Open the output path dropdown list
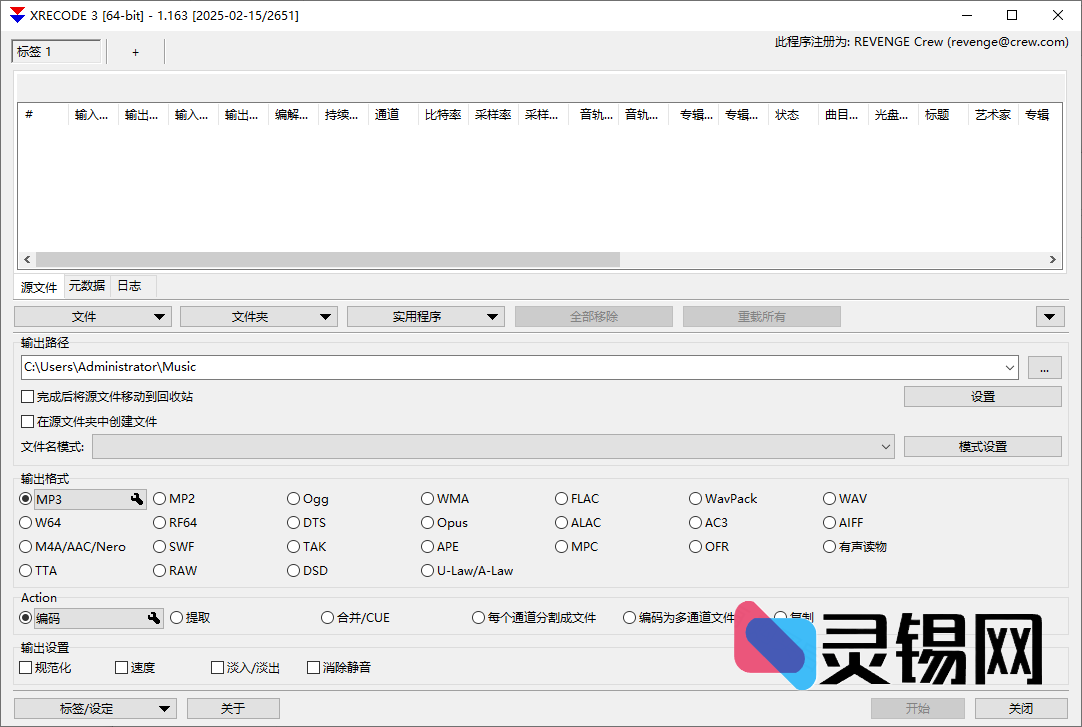1082x727 pixels. click(1009, 367)
